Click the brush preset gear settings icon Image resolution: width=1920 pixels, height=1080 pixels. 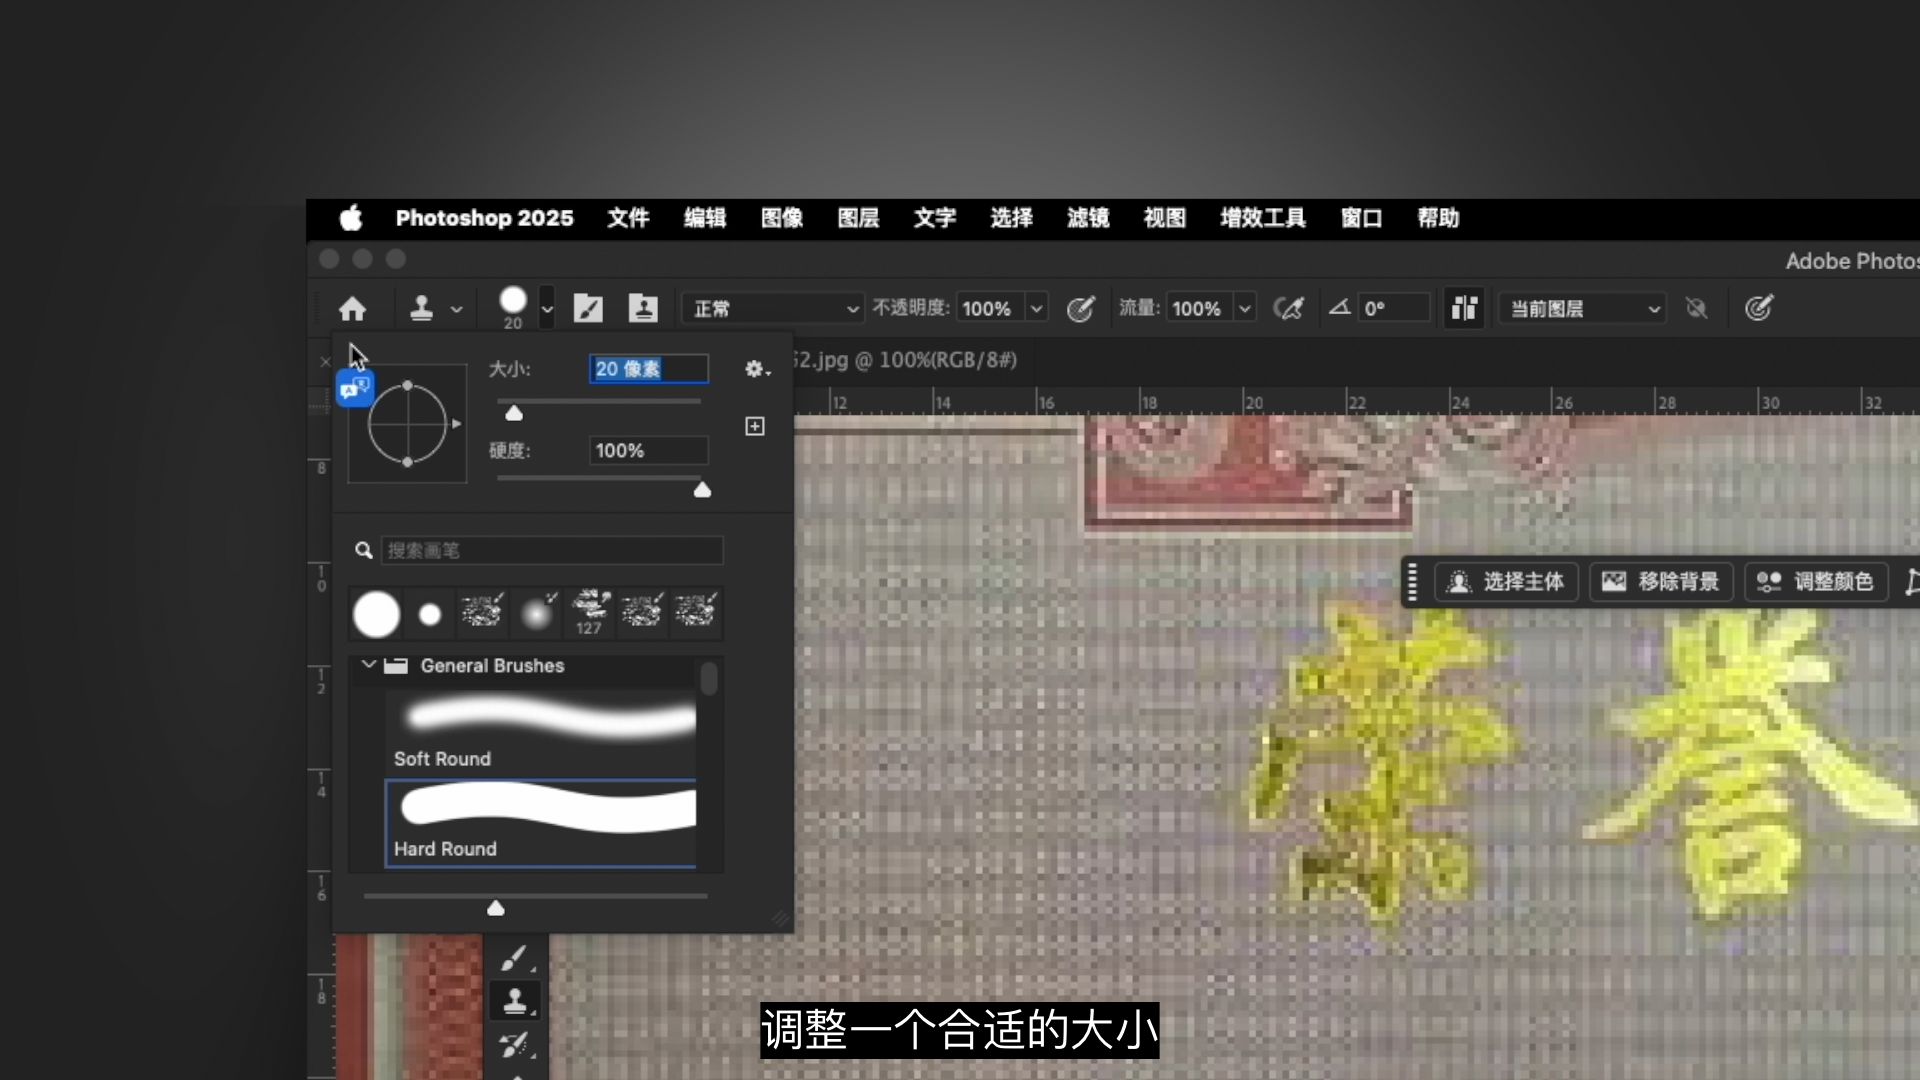756,369
